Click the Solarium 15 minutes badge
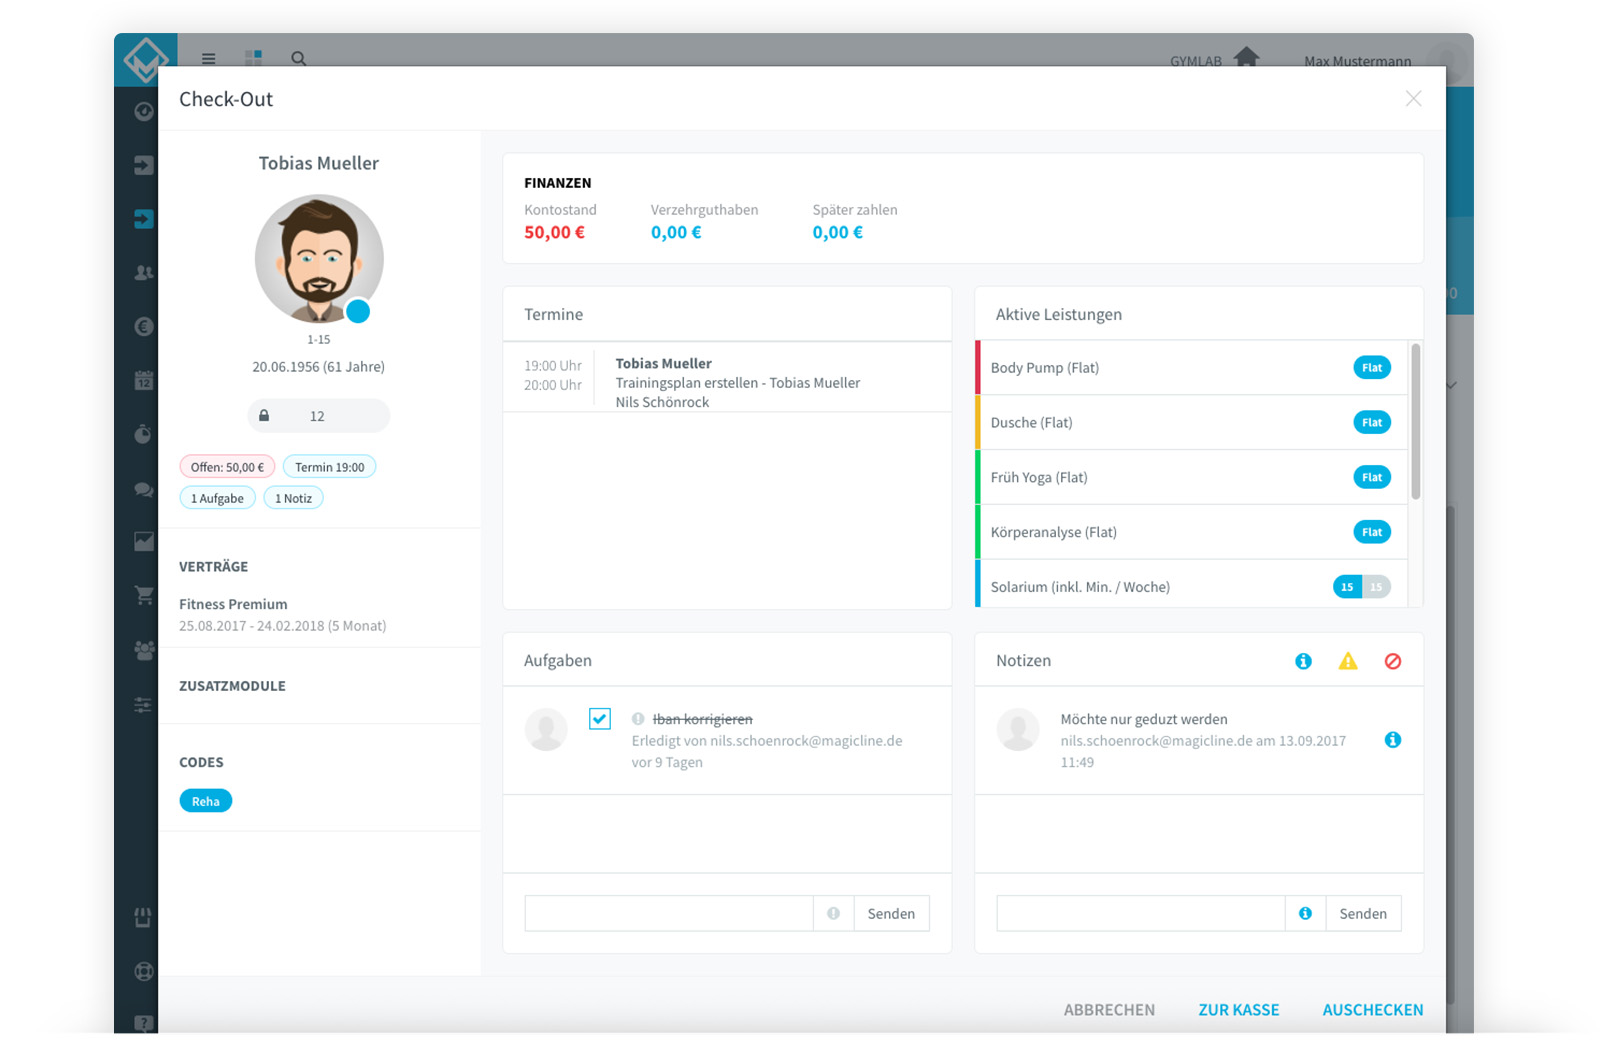 (x=1347, y=587)
